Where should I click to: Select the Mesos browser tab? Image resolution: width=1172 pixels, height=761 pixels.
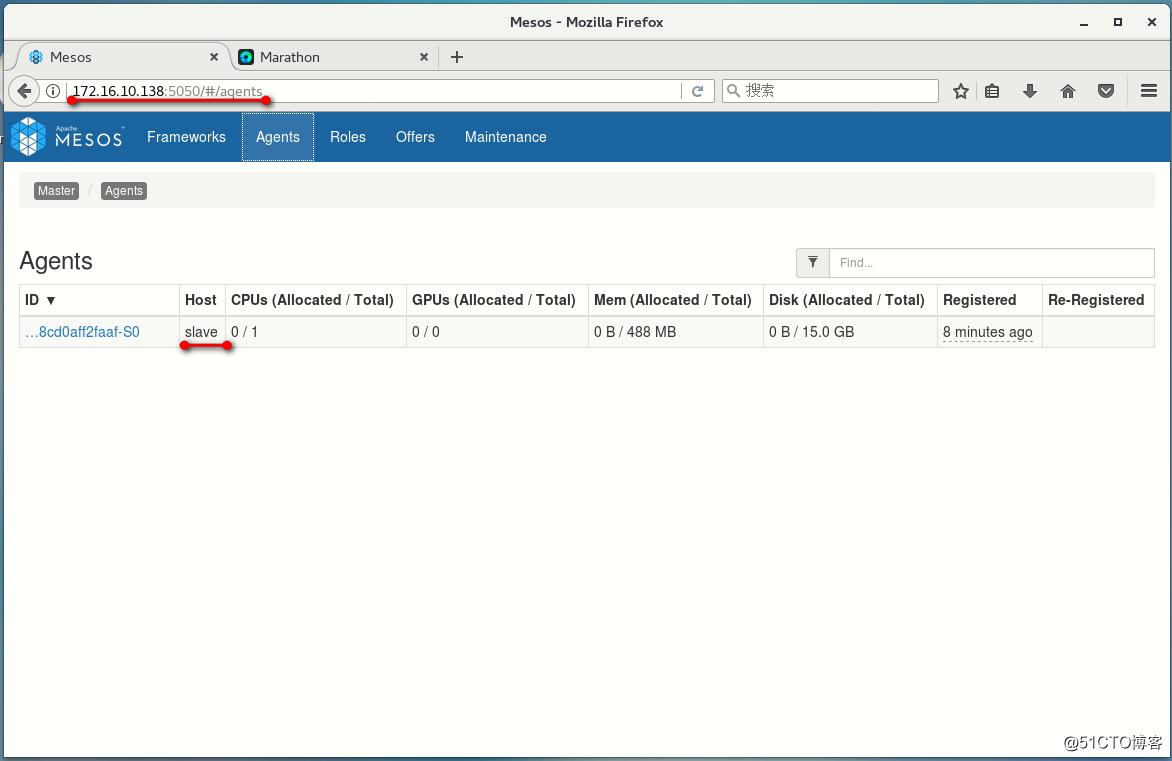point(120,57)
